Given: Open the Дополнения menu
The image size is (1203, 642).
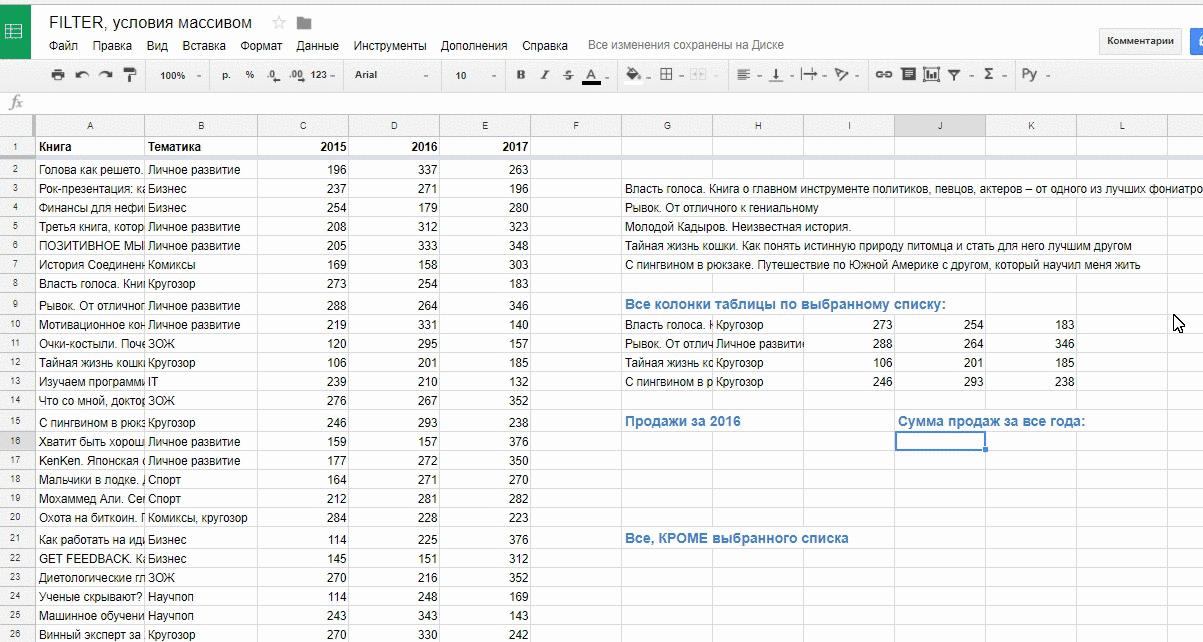Looking at the screenshot, I should 474,46.
